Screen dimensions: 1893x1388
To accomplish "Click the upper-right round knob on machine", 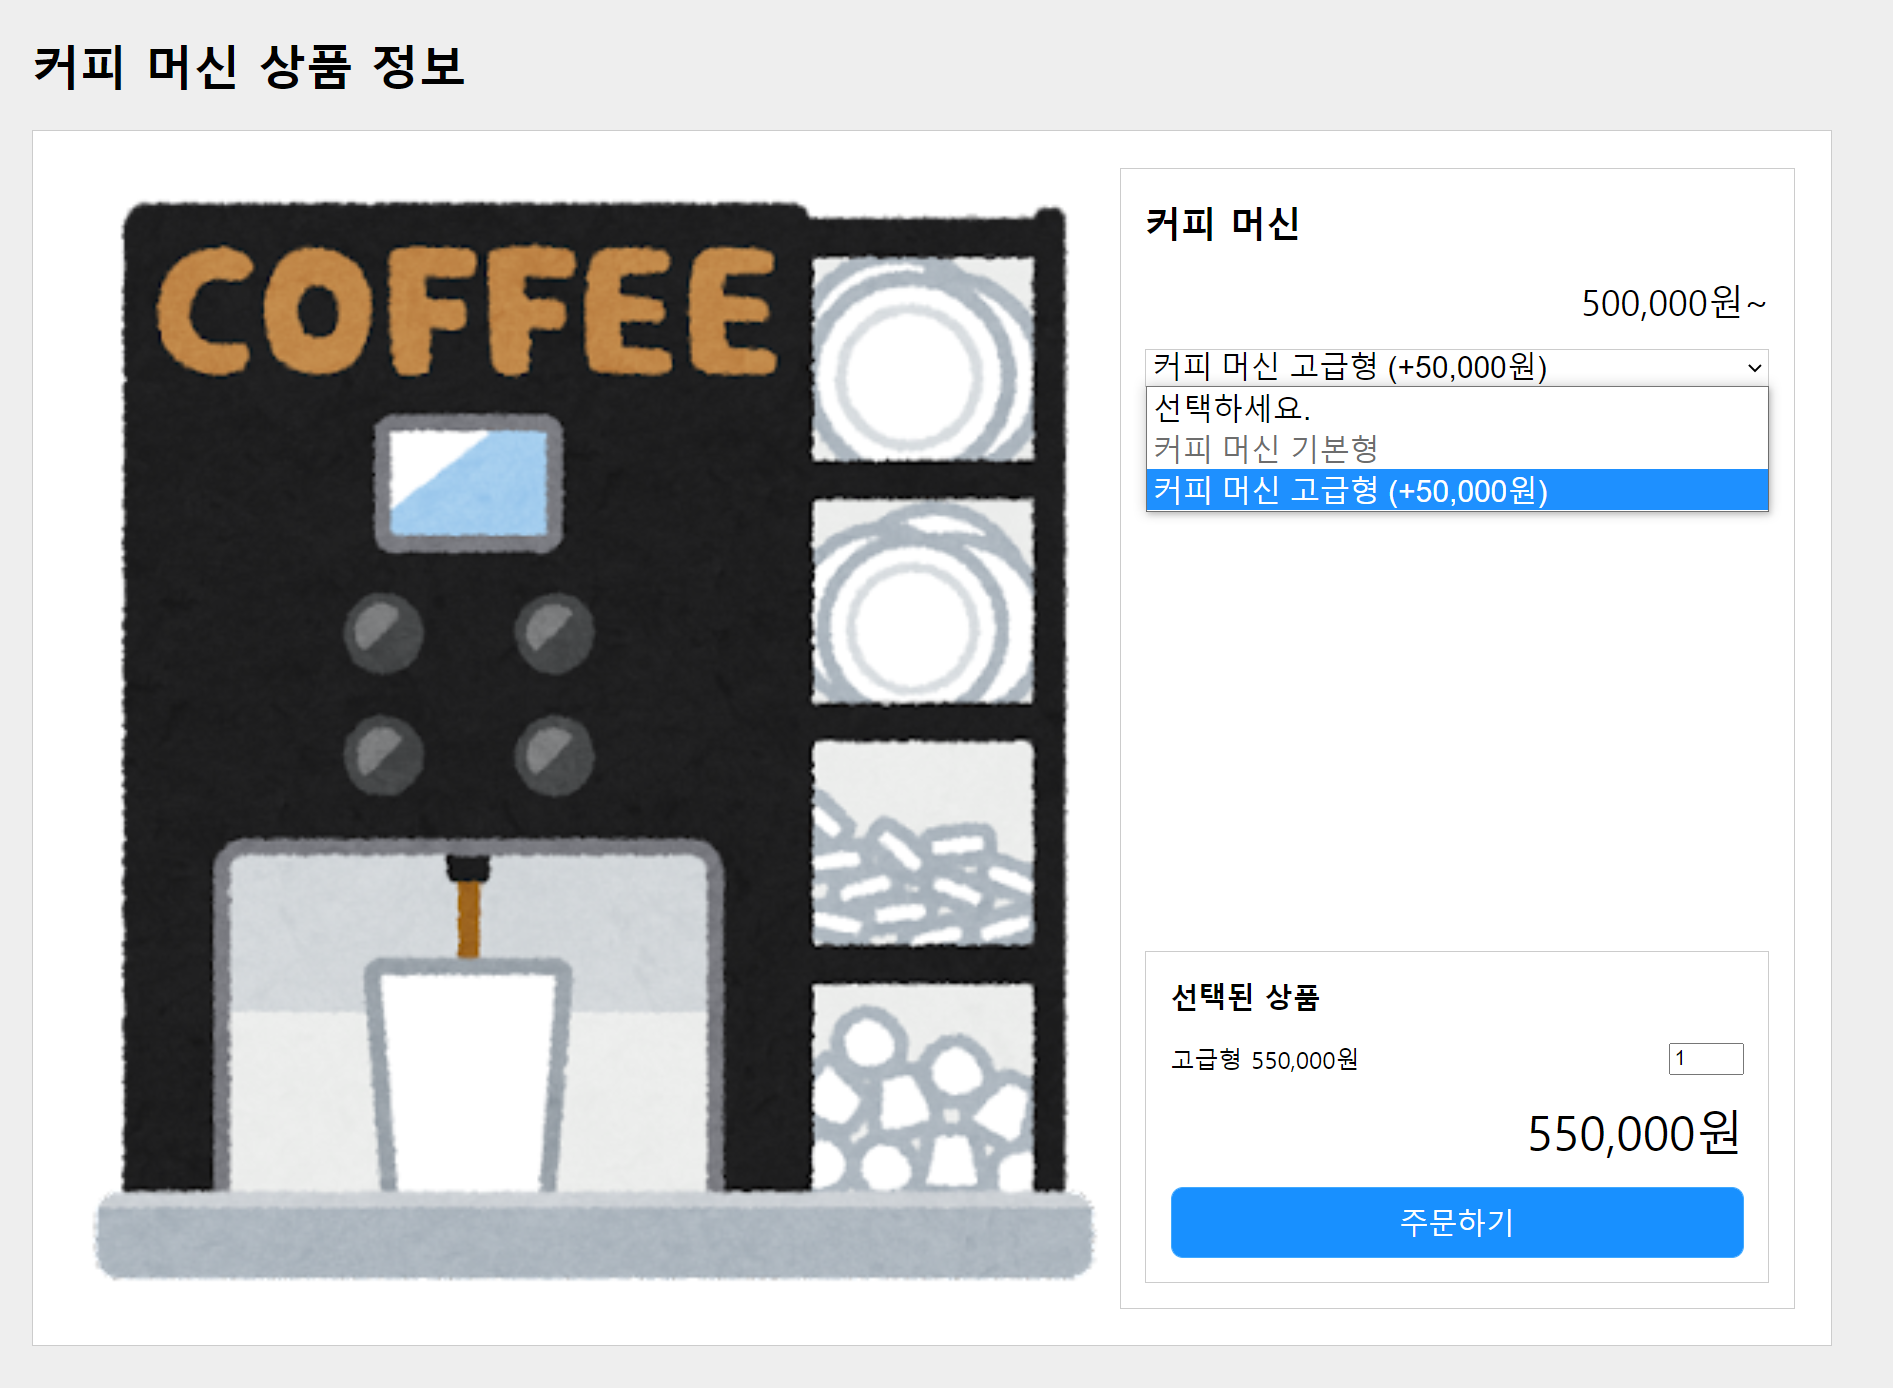I will [x=554, y=633].
